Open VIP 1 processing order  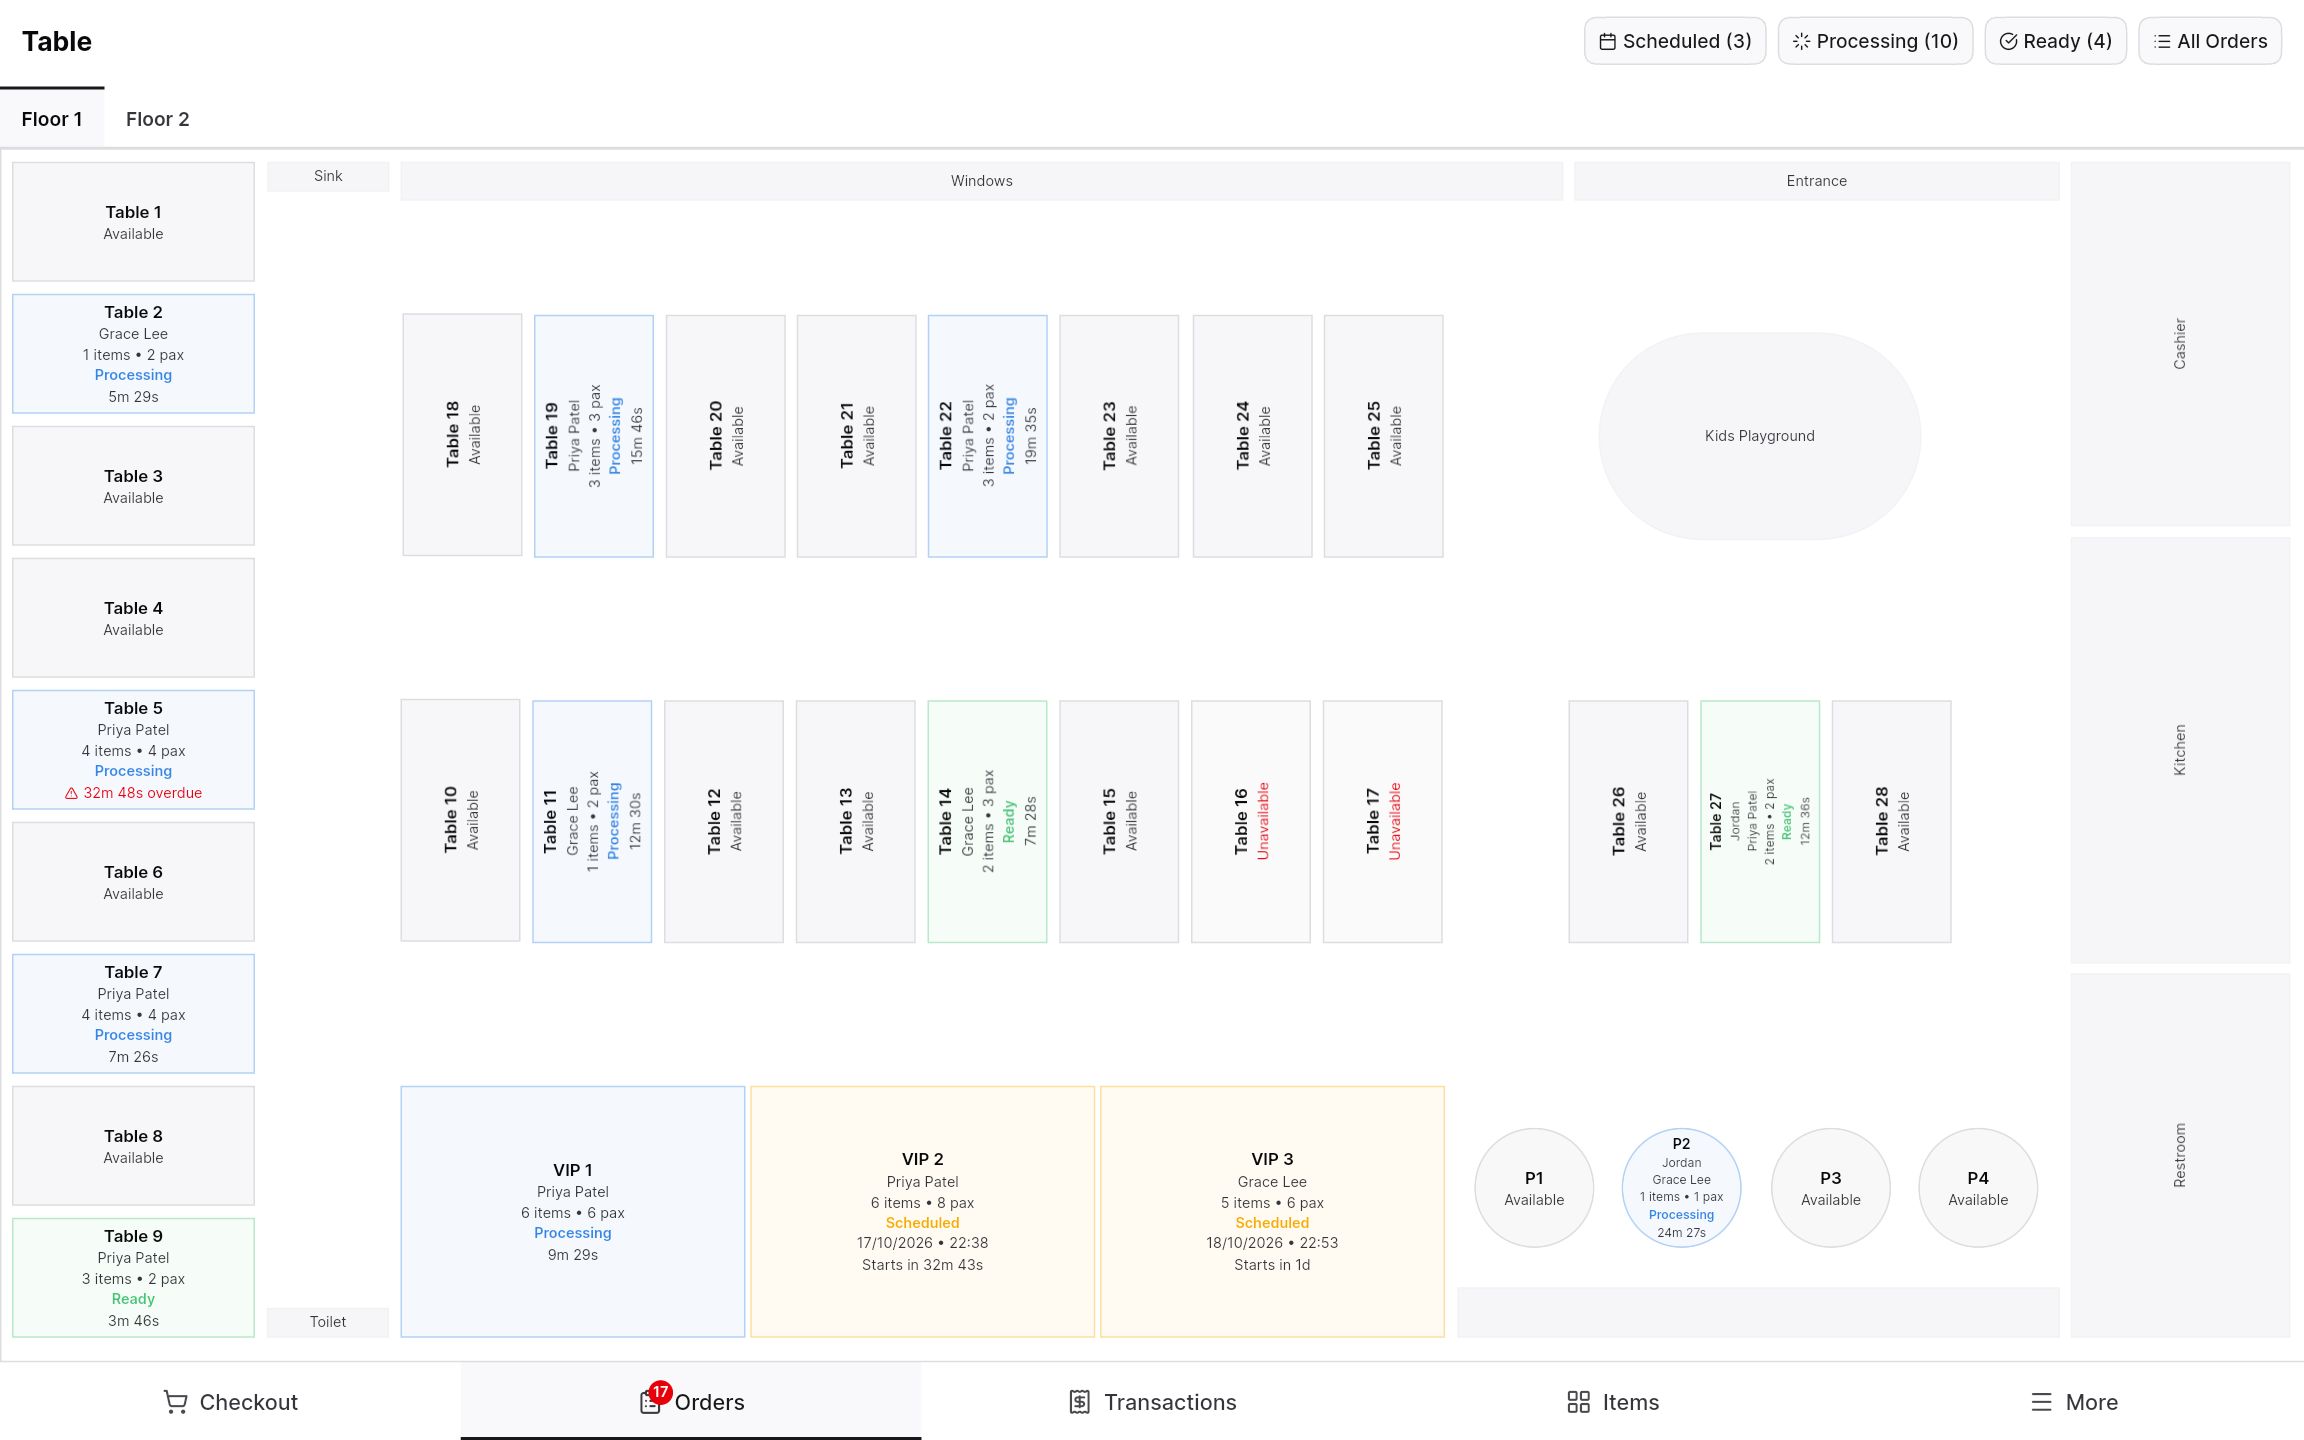(573, 1212)
